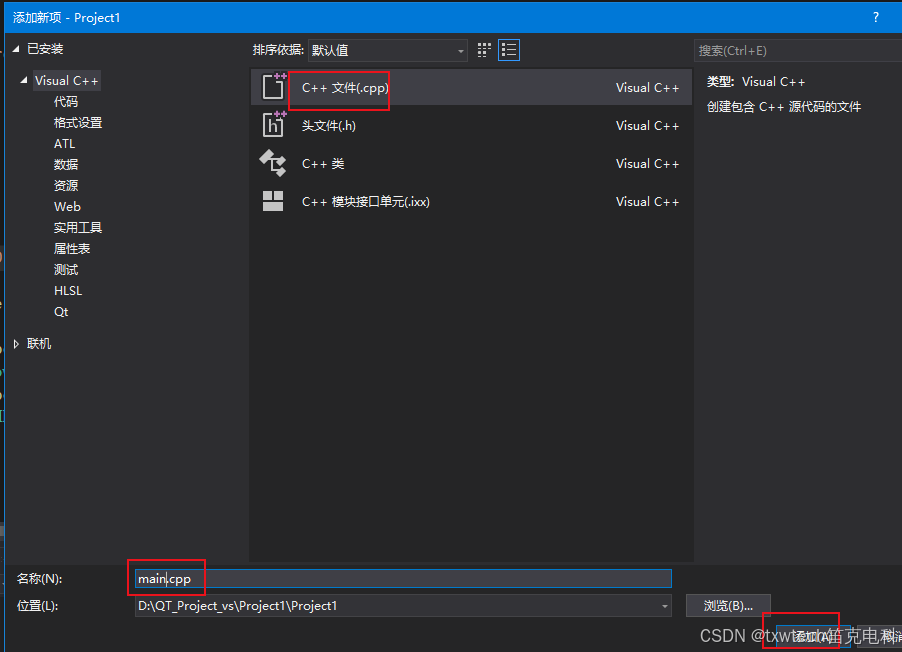Click the 类型: Visual C++ info line
902x652 pixels.
(755, 82)
